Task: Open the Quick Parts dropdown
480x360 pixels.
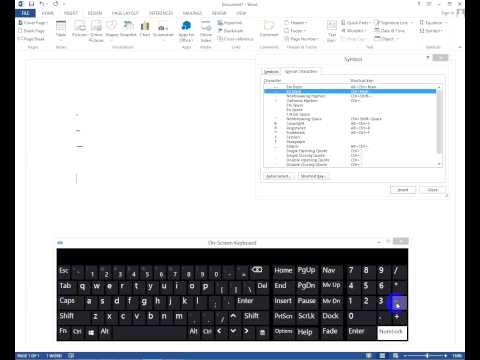Action: [356, 23]
